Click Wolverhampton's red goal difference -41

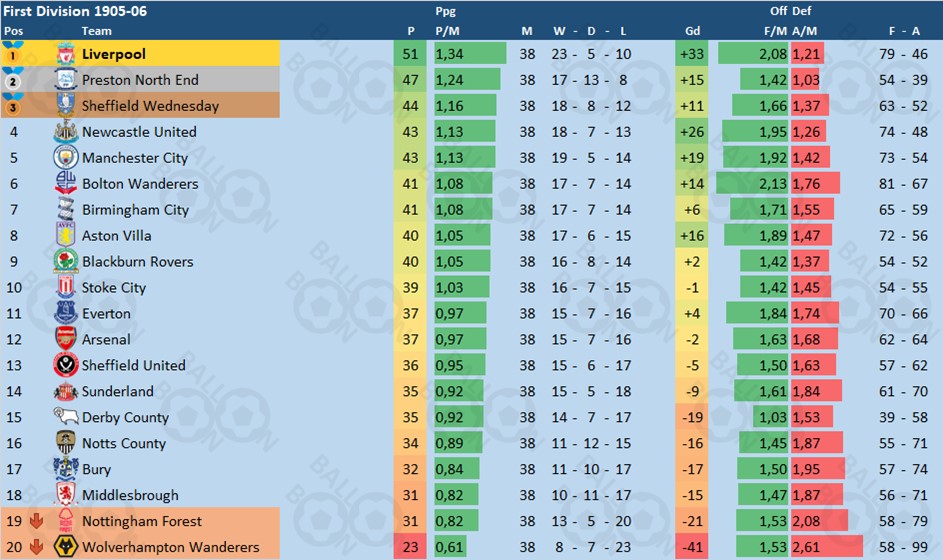click(692, 547)
